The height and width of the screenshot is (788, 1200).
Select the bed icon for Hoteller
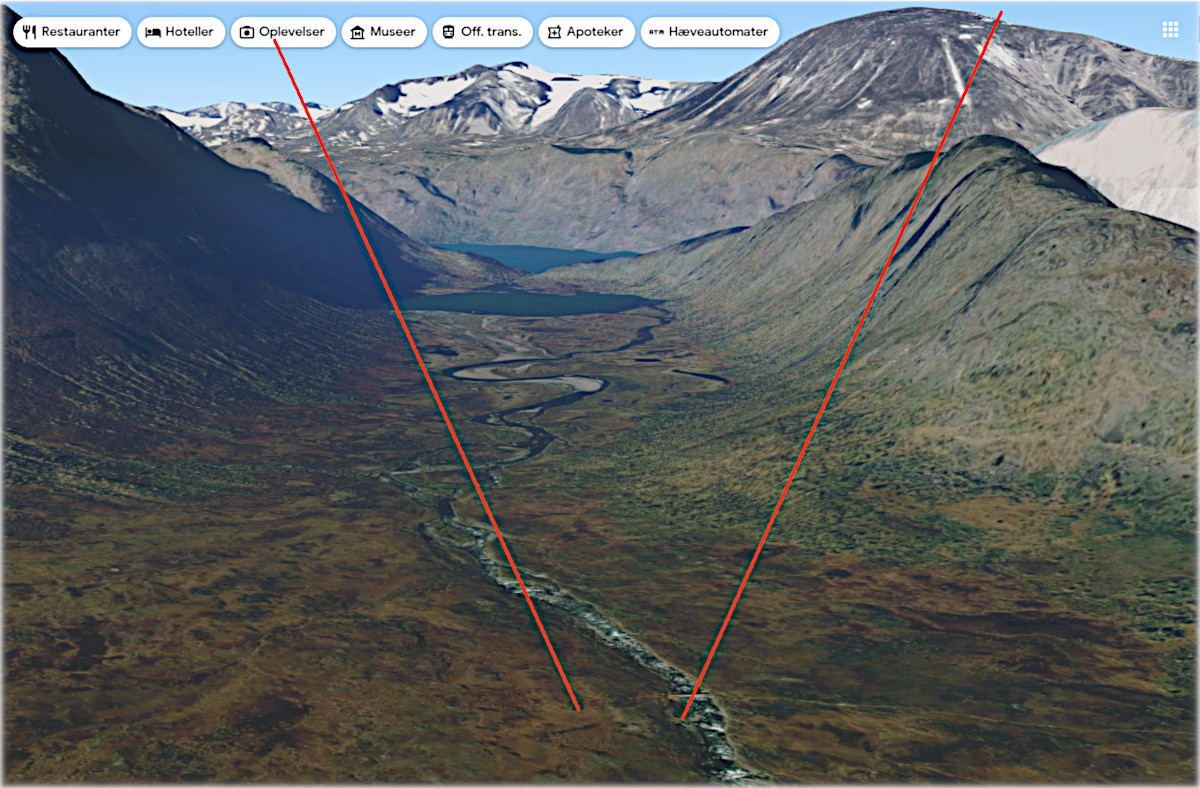153,32
